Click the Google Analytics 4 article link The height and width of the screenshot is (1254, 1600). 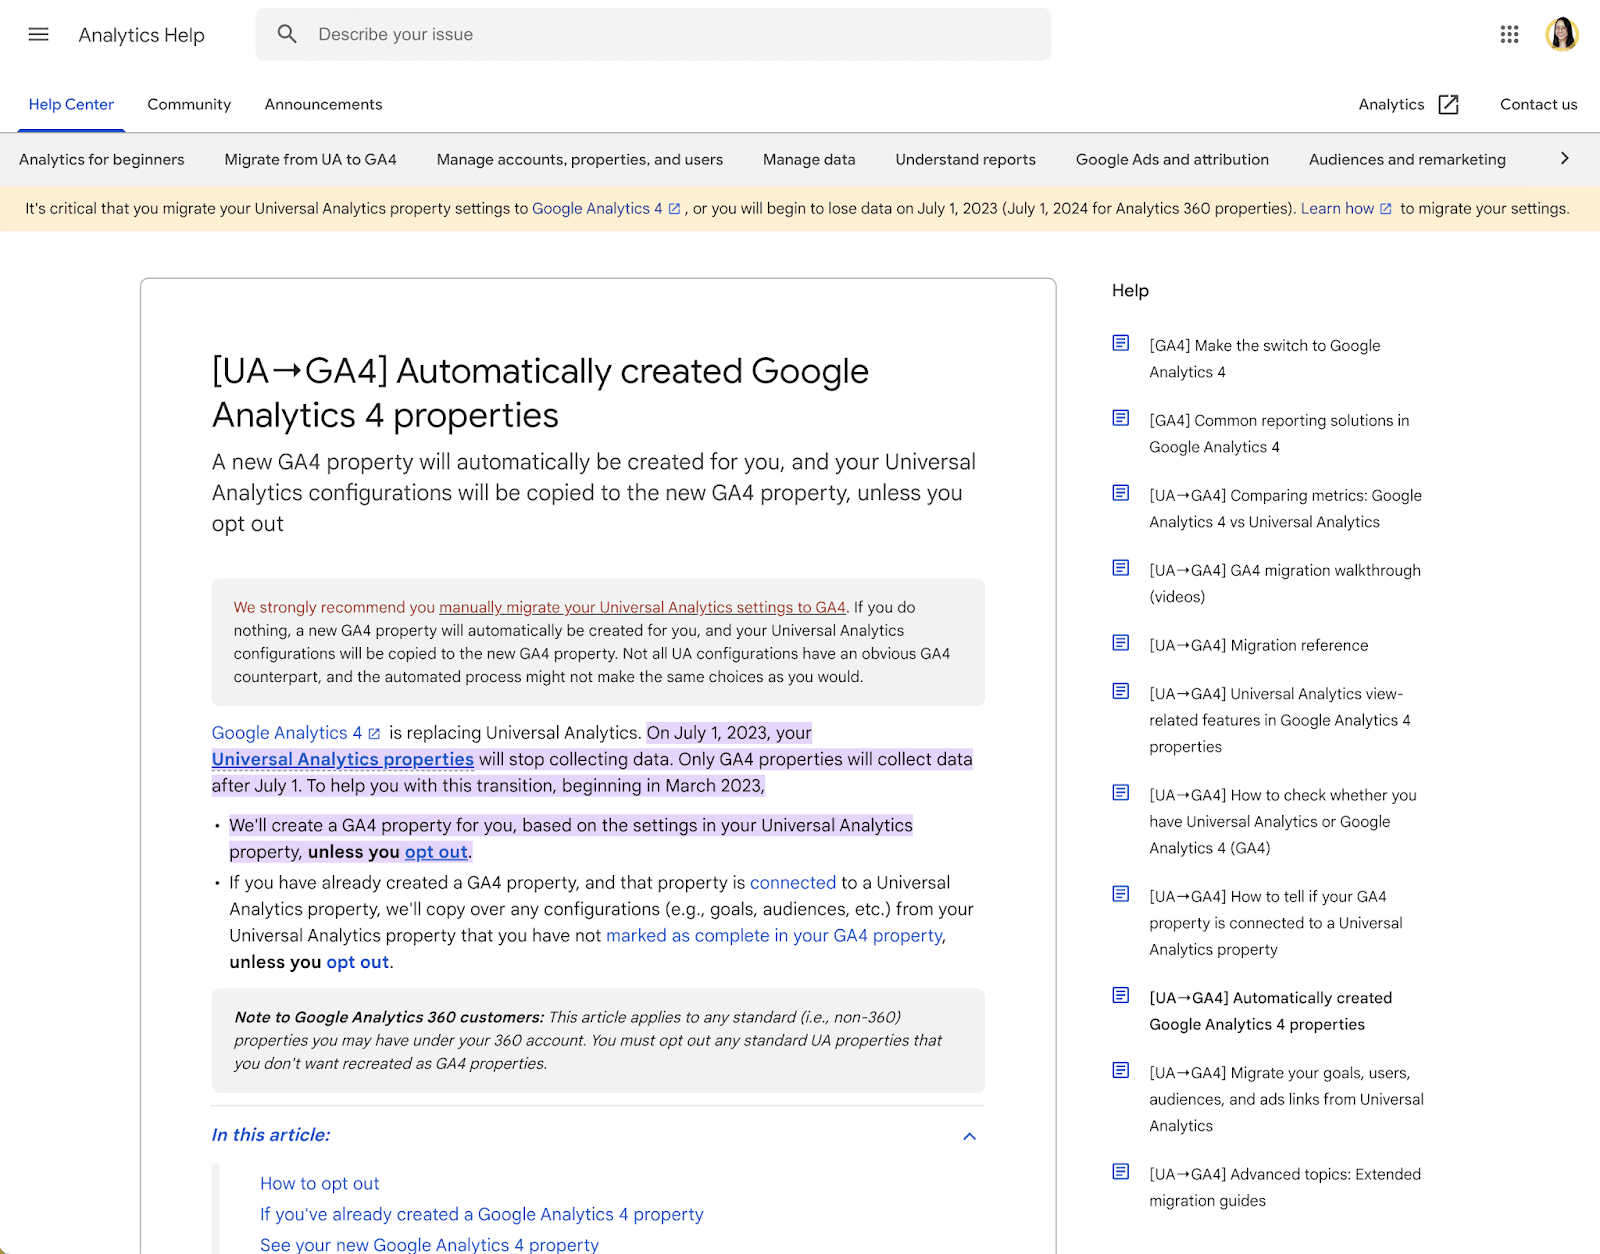point(287,733)
